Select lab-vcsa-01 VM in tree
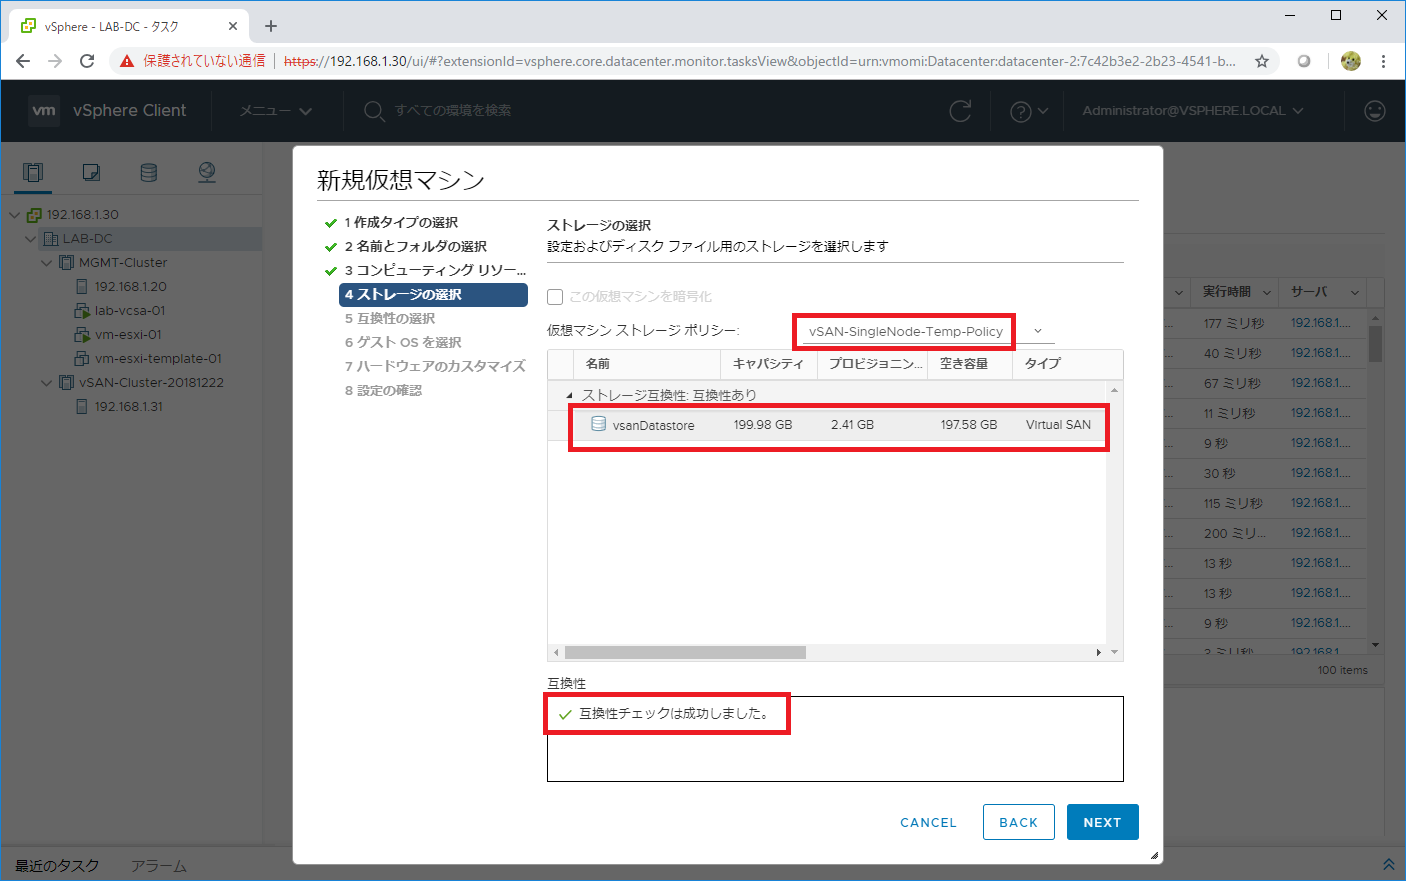The height and width of the screenshot is (881, 1406). click(130, 310)
